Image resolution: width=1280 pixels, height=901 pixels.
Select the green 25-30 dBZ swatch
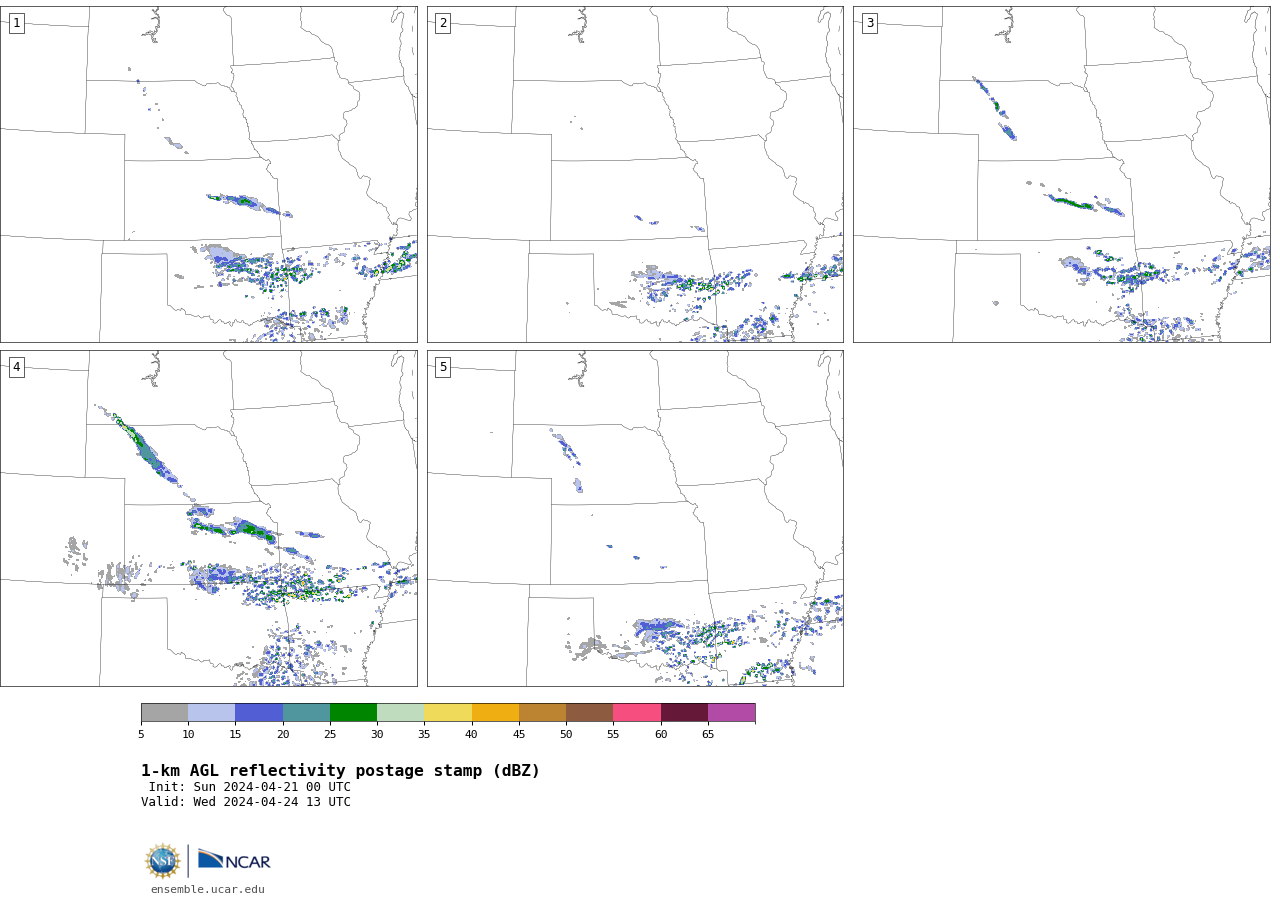point(353,713)
